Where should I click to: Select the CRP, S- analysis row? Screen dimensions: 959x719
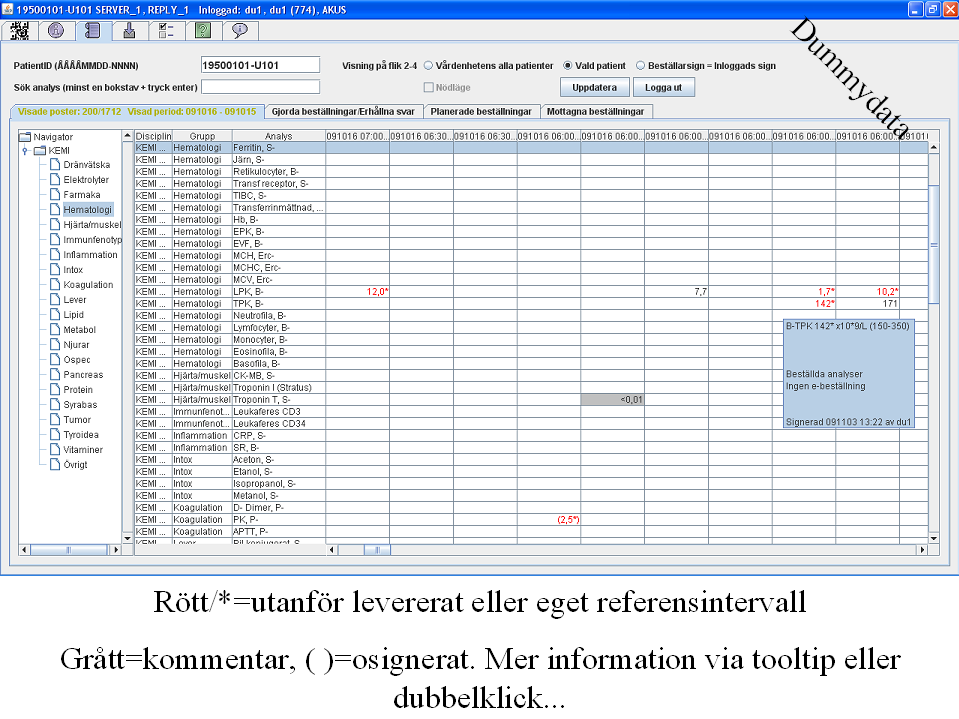(x=531, y=435)
